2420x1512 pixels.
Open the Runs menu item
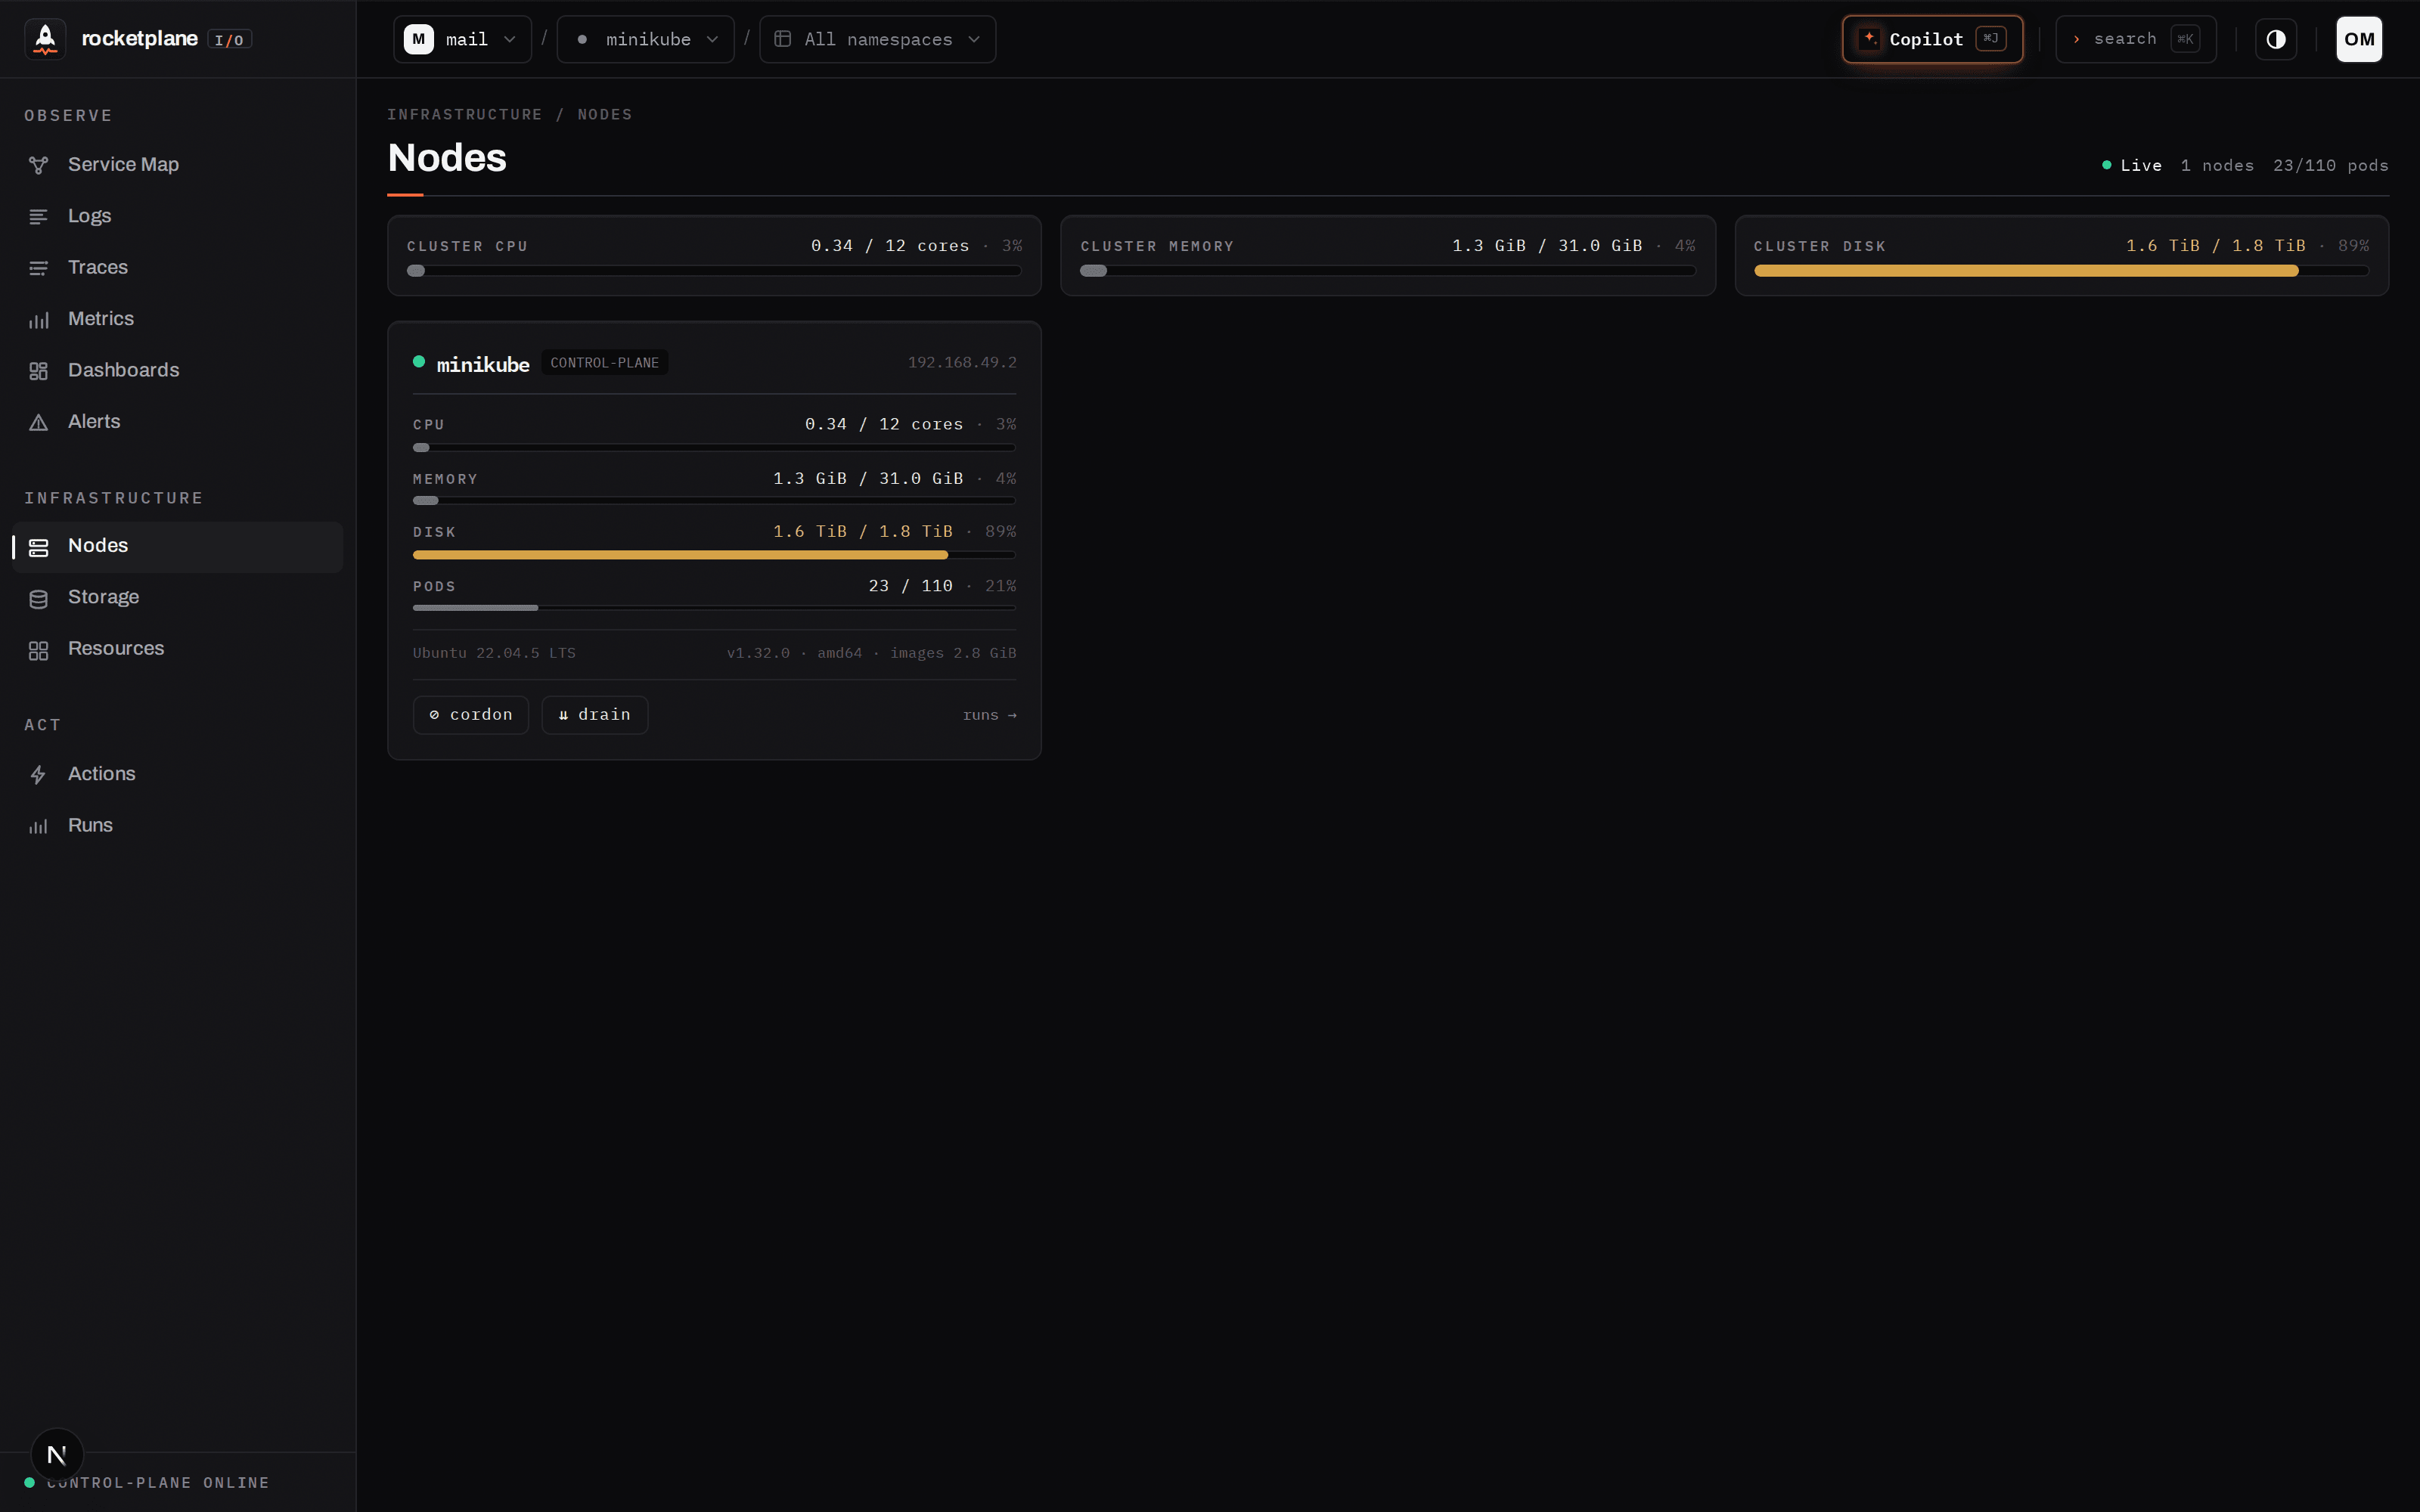tap(178, 826)
